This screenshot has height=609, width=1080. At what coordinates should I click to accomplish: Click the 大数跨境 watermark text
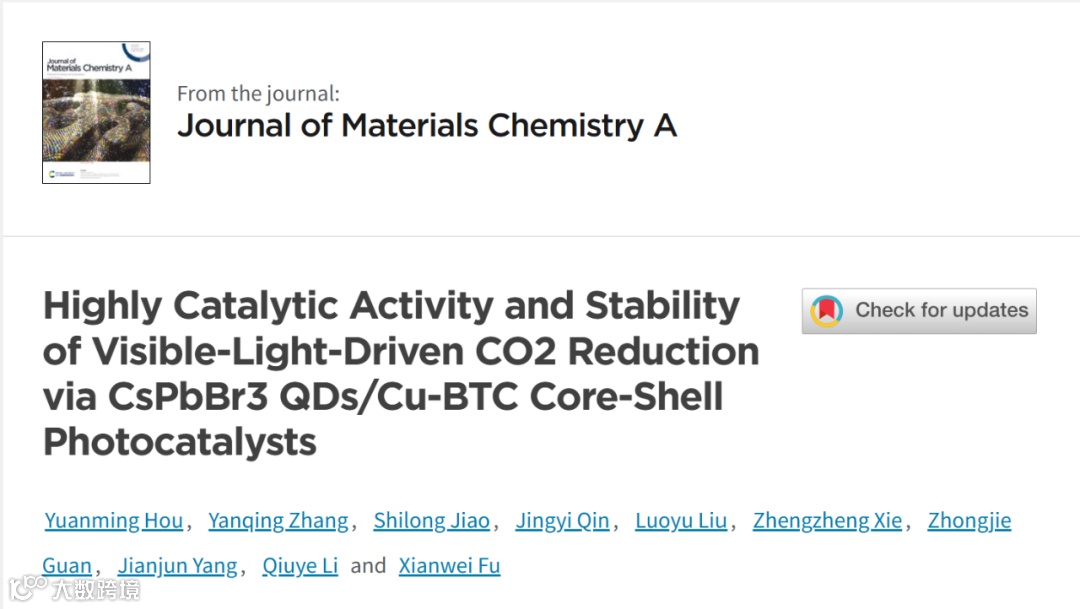pos(95,589)
